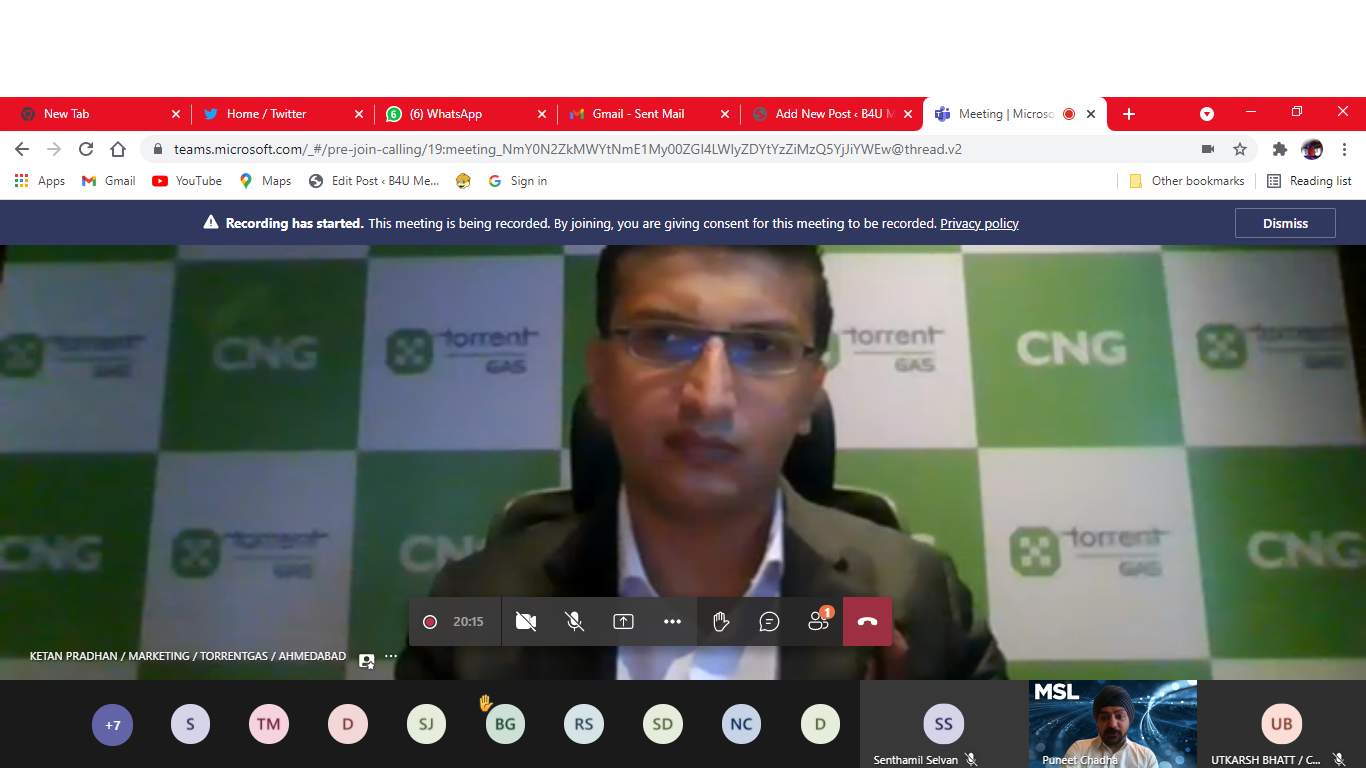Go back with browser back arrow
Image resolution: width=1366 pixels, height=768 pixels.
pyautogui.click(x=22, y=149)
